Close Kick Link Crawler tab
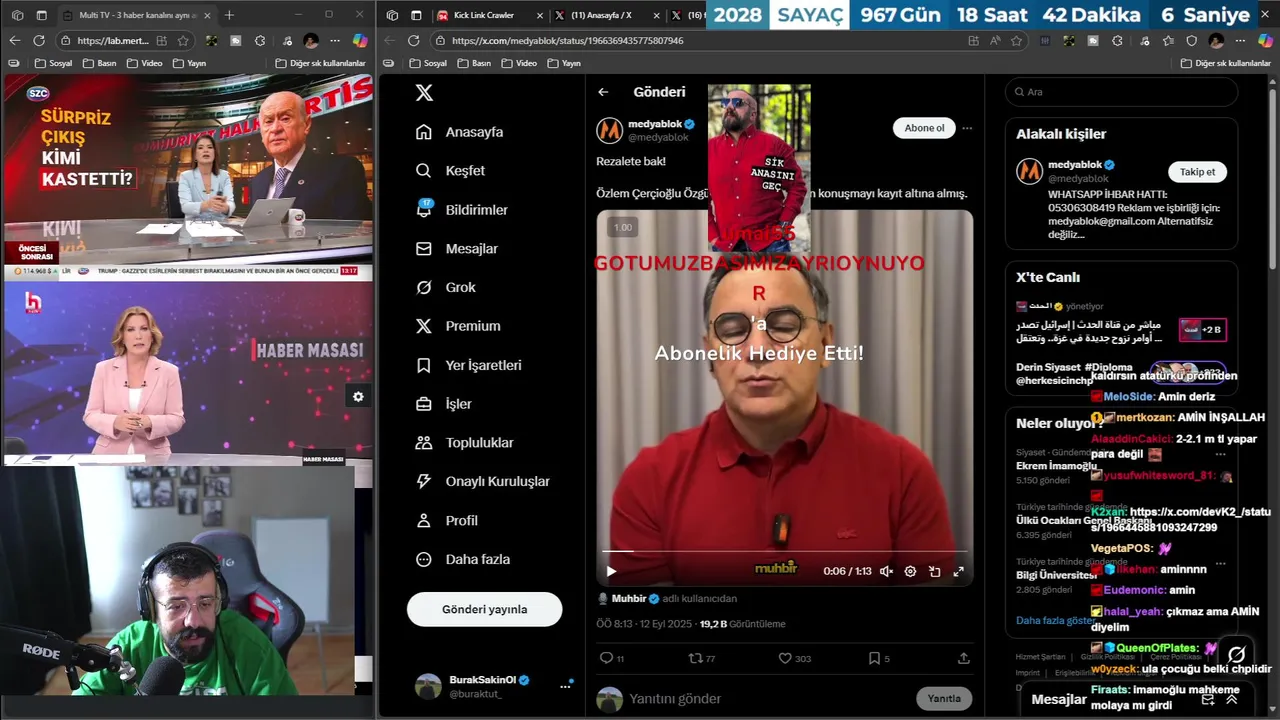Screen dimensions: 1280x720 tap(539, 15)
